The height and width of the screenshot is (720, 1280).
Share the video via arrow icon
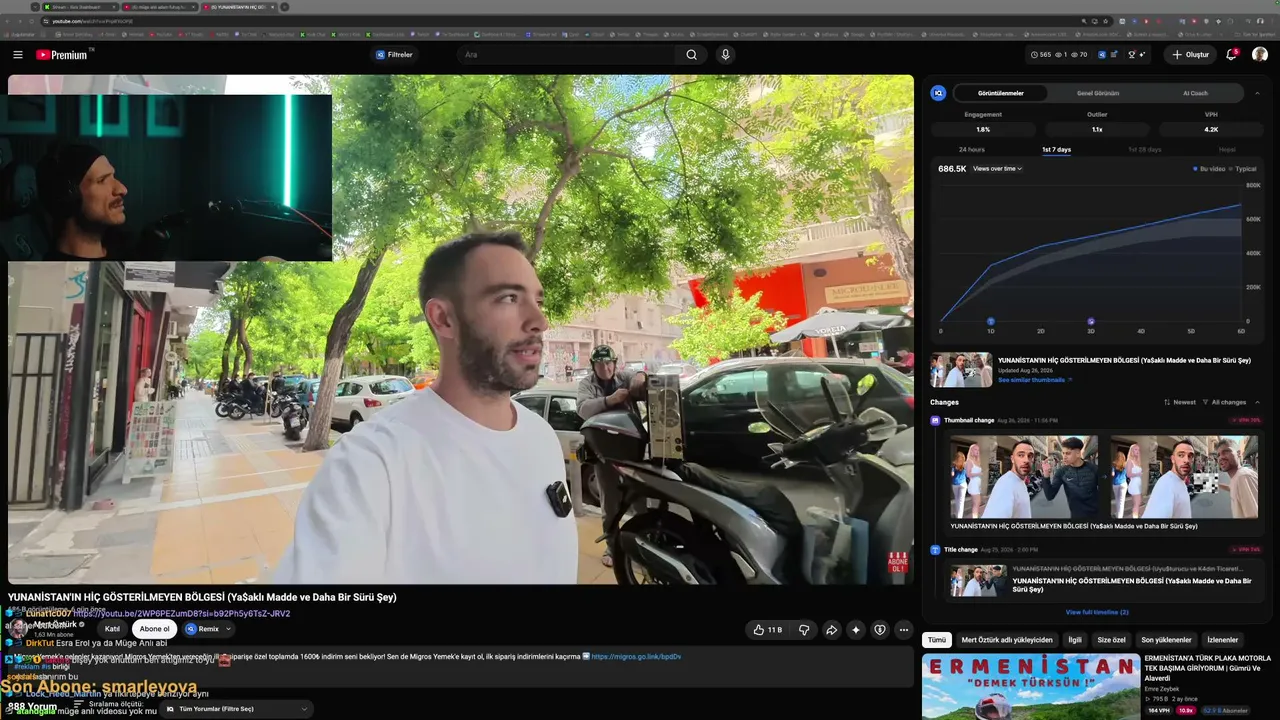831,630
